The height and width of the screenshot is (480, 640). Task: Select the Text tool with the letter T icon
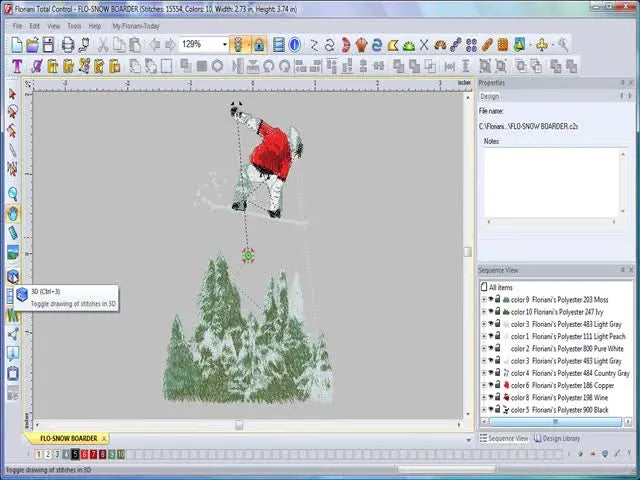coord(17,66)
